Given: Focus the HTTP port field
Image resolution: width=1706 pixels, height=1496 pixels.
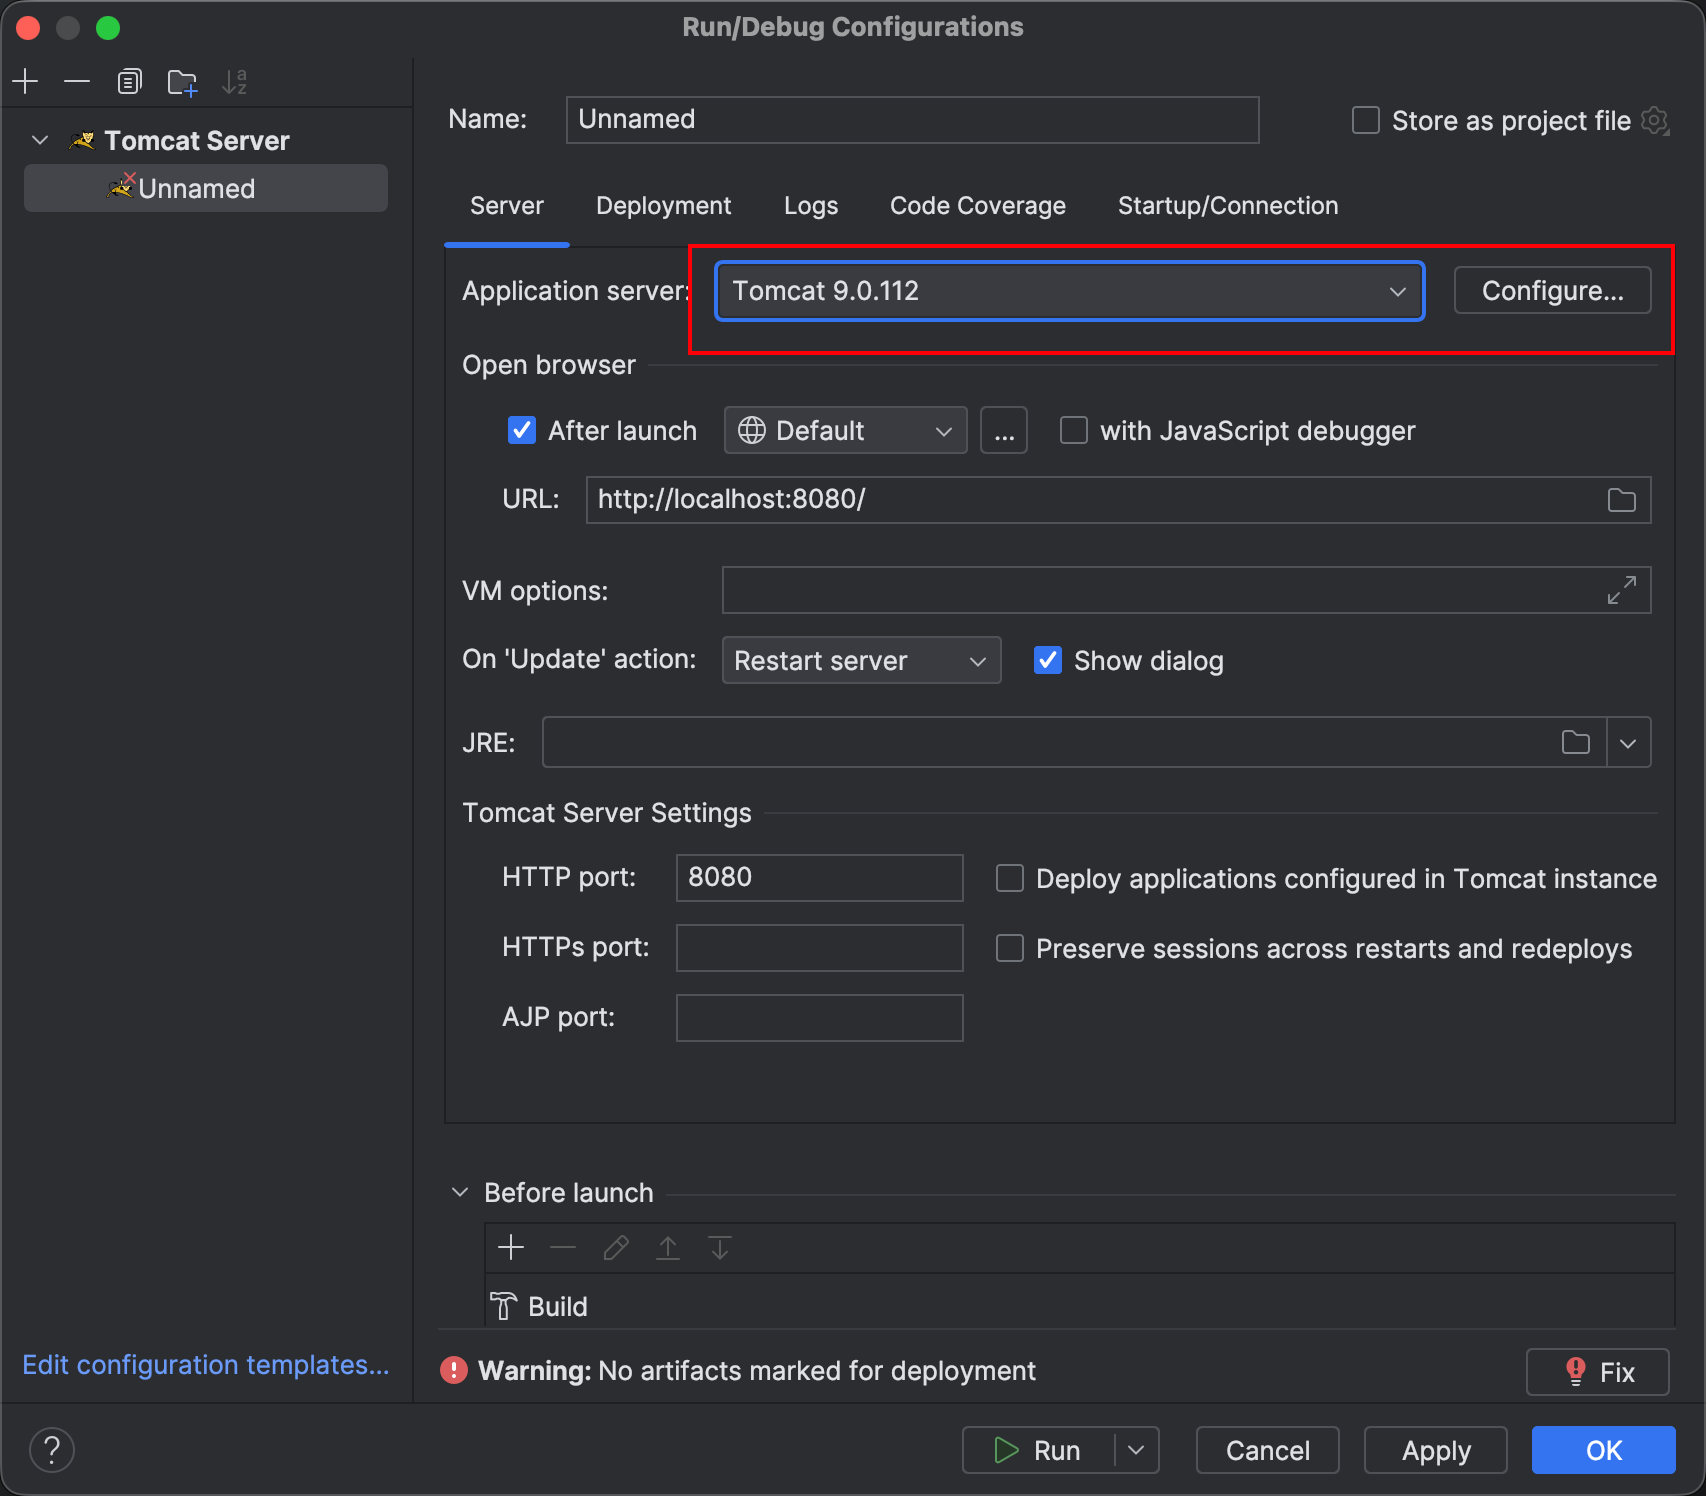Looking at the screenshot, I should [x=820, y=878].
